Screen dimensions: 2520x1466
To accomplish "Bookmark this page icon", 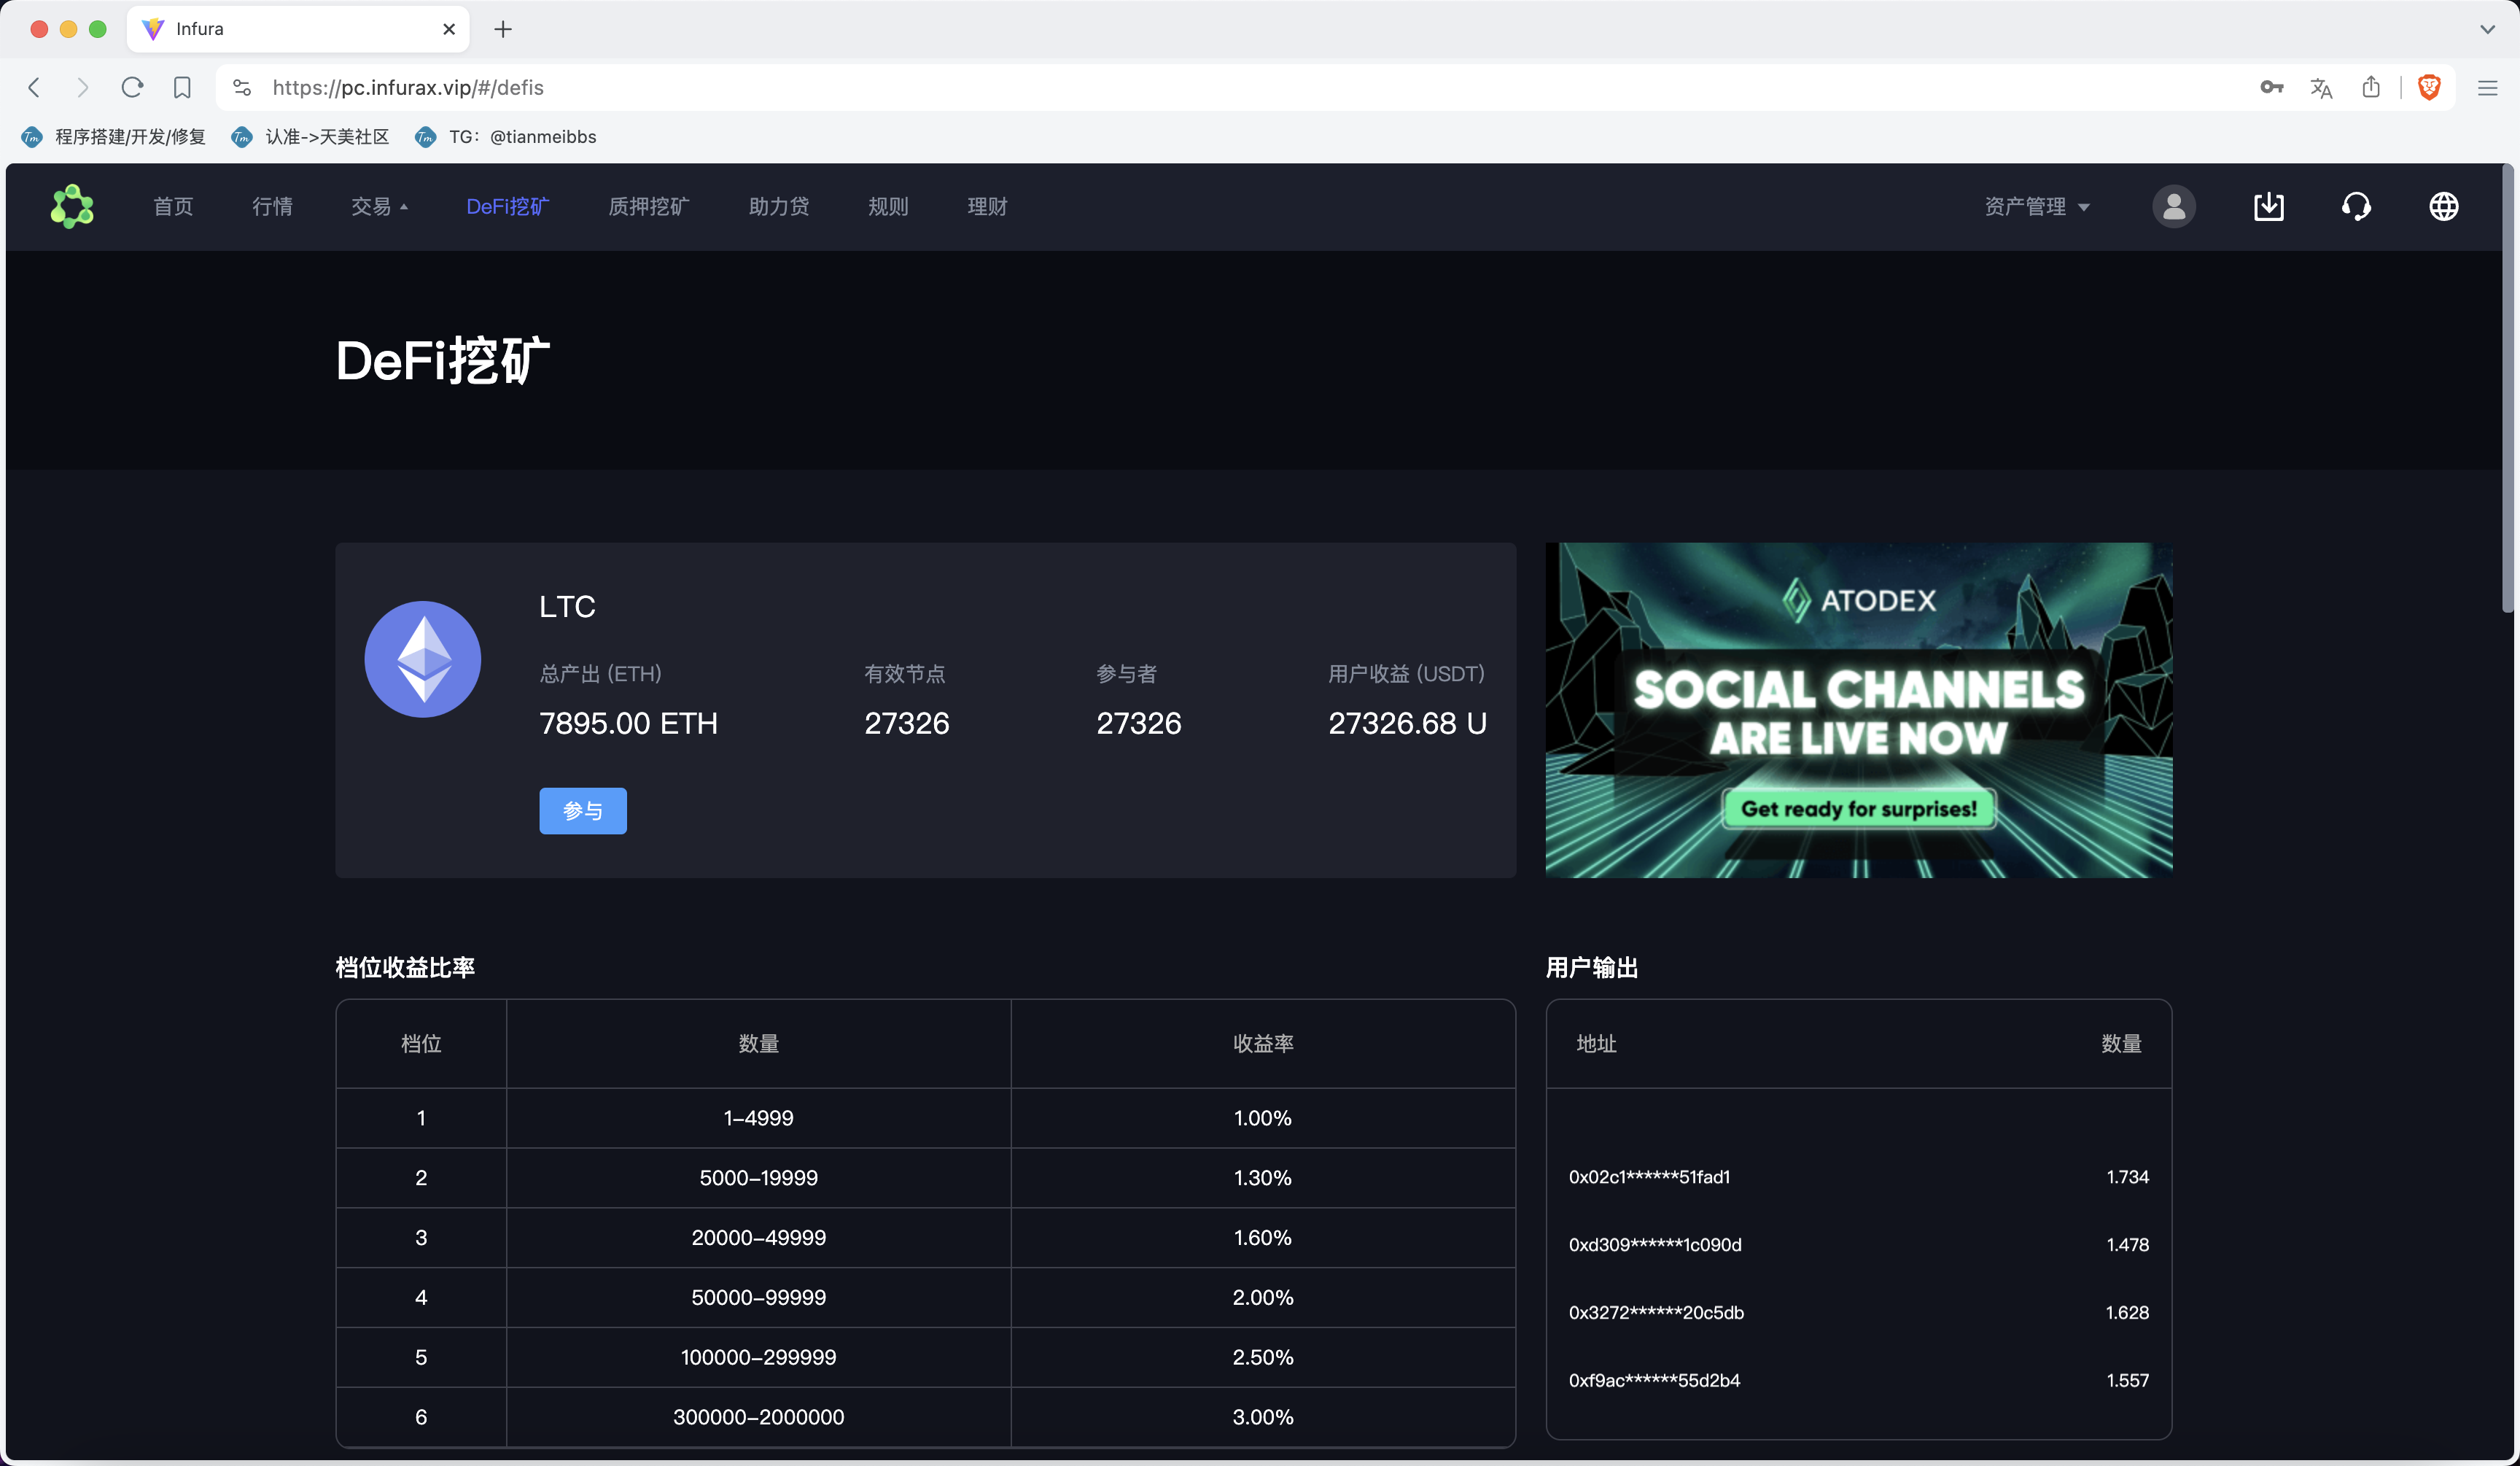I will 182,87.
